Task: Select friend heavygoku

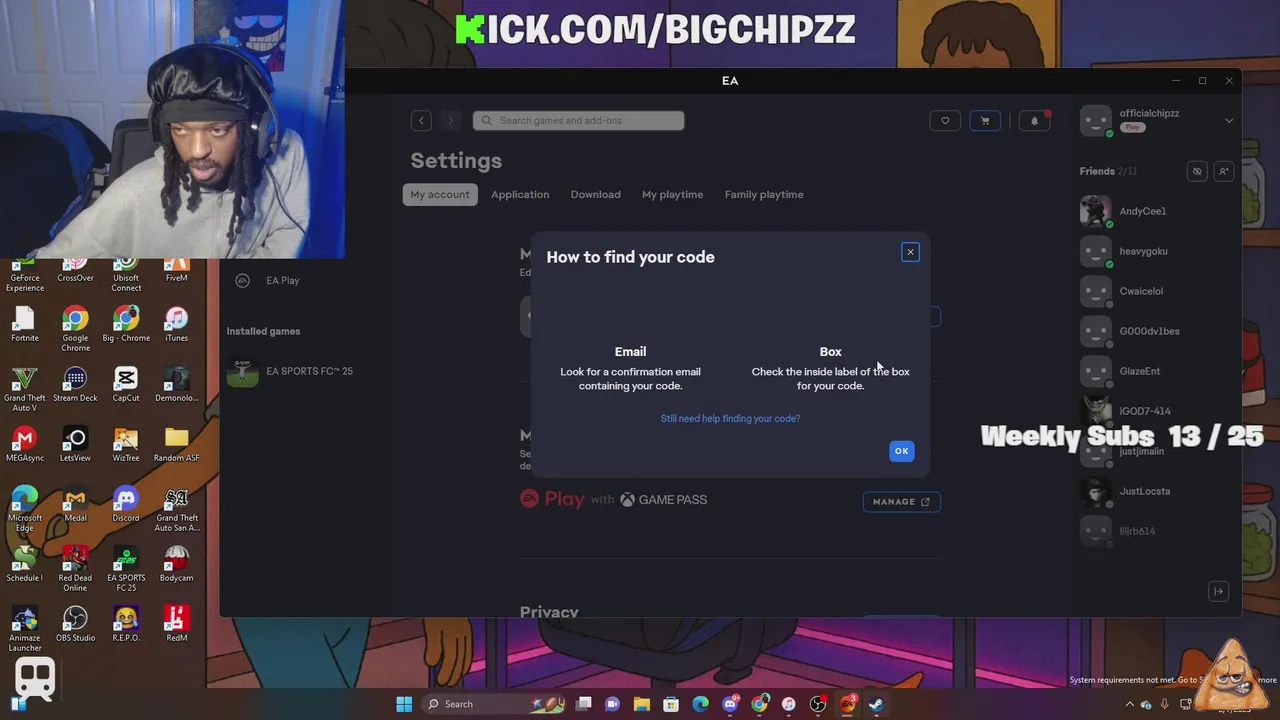Action: point(1143,251)
